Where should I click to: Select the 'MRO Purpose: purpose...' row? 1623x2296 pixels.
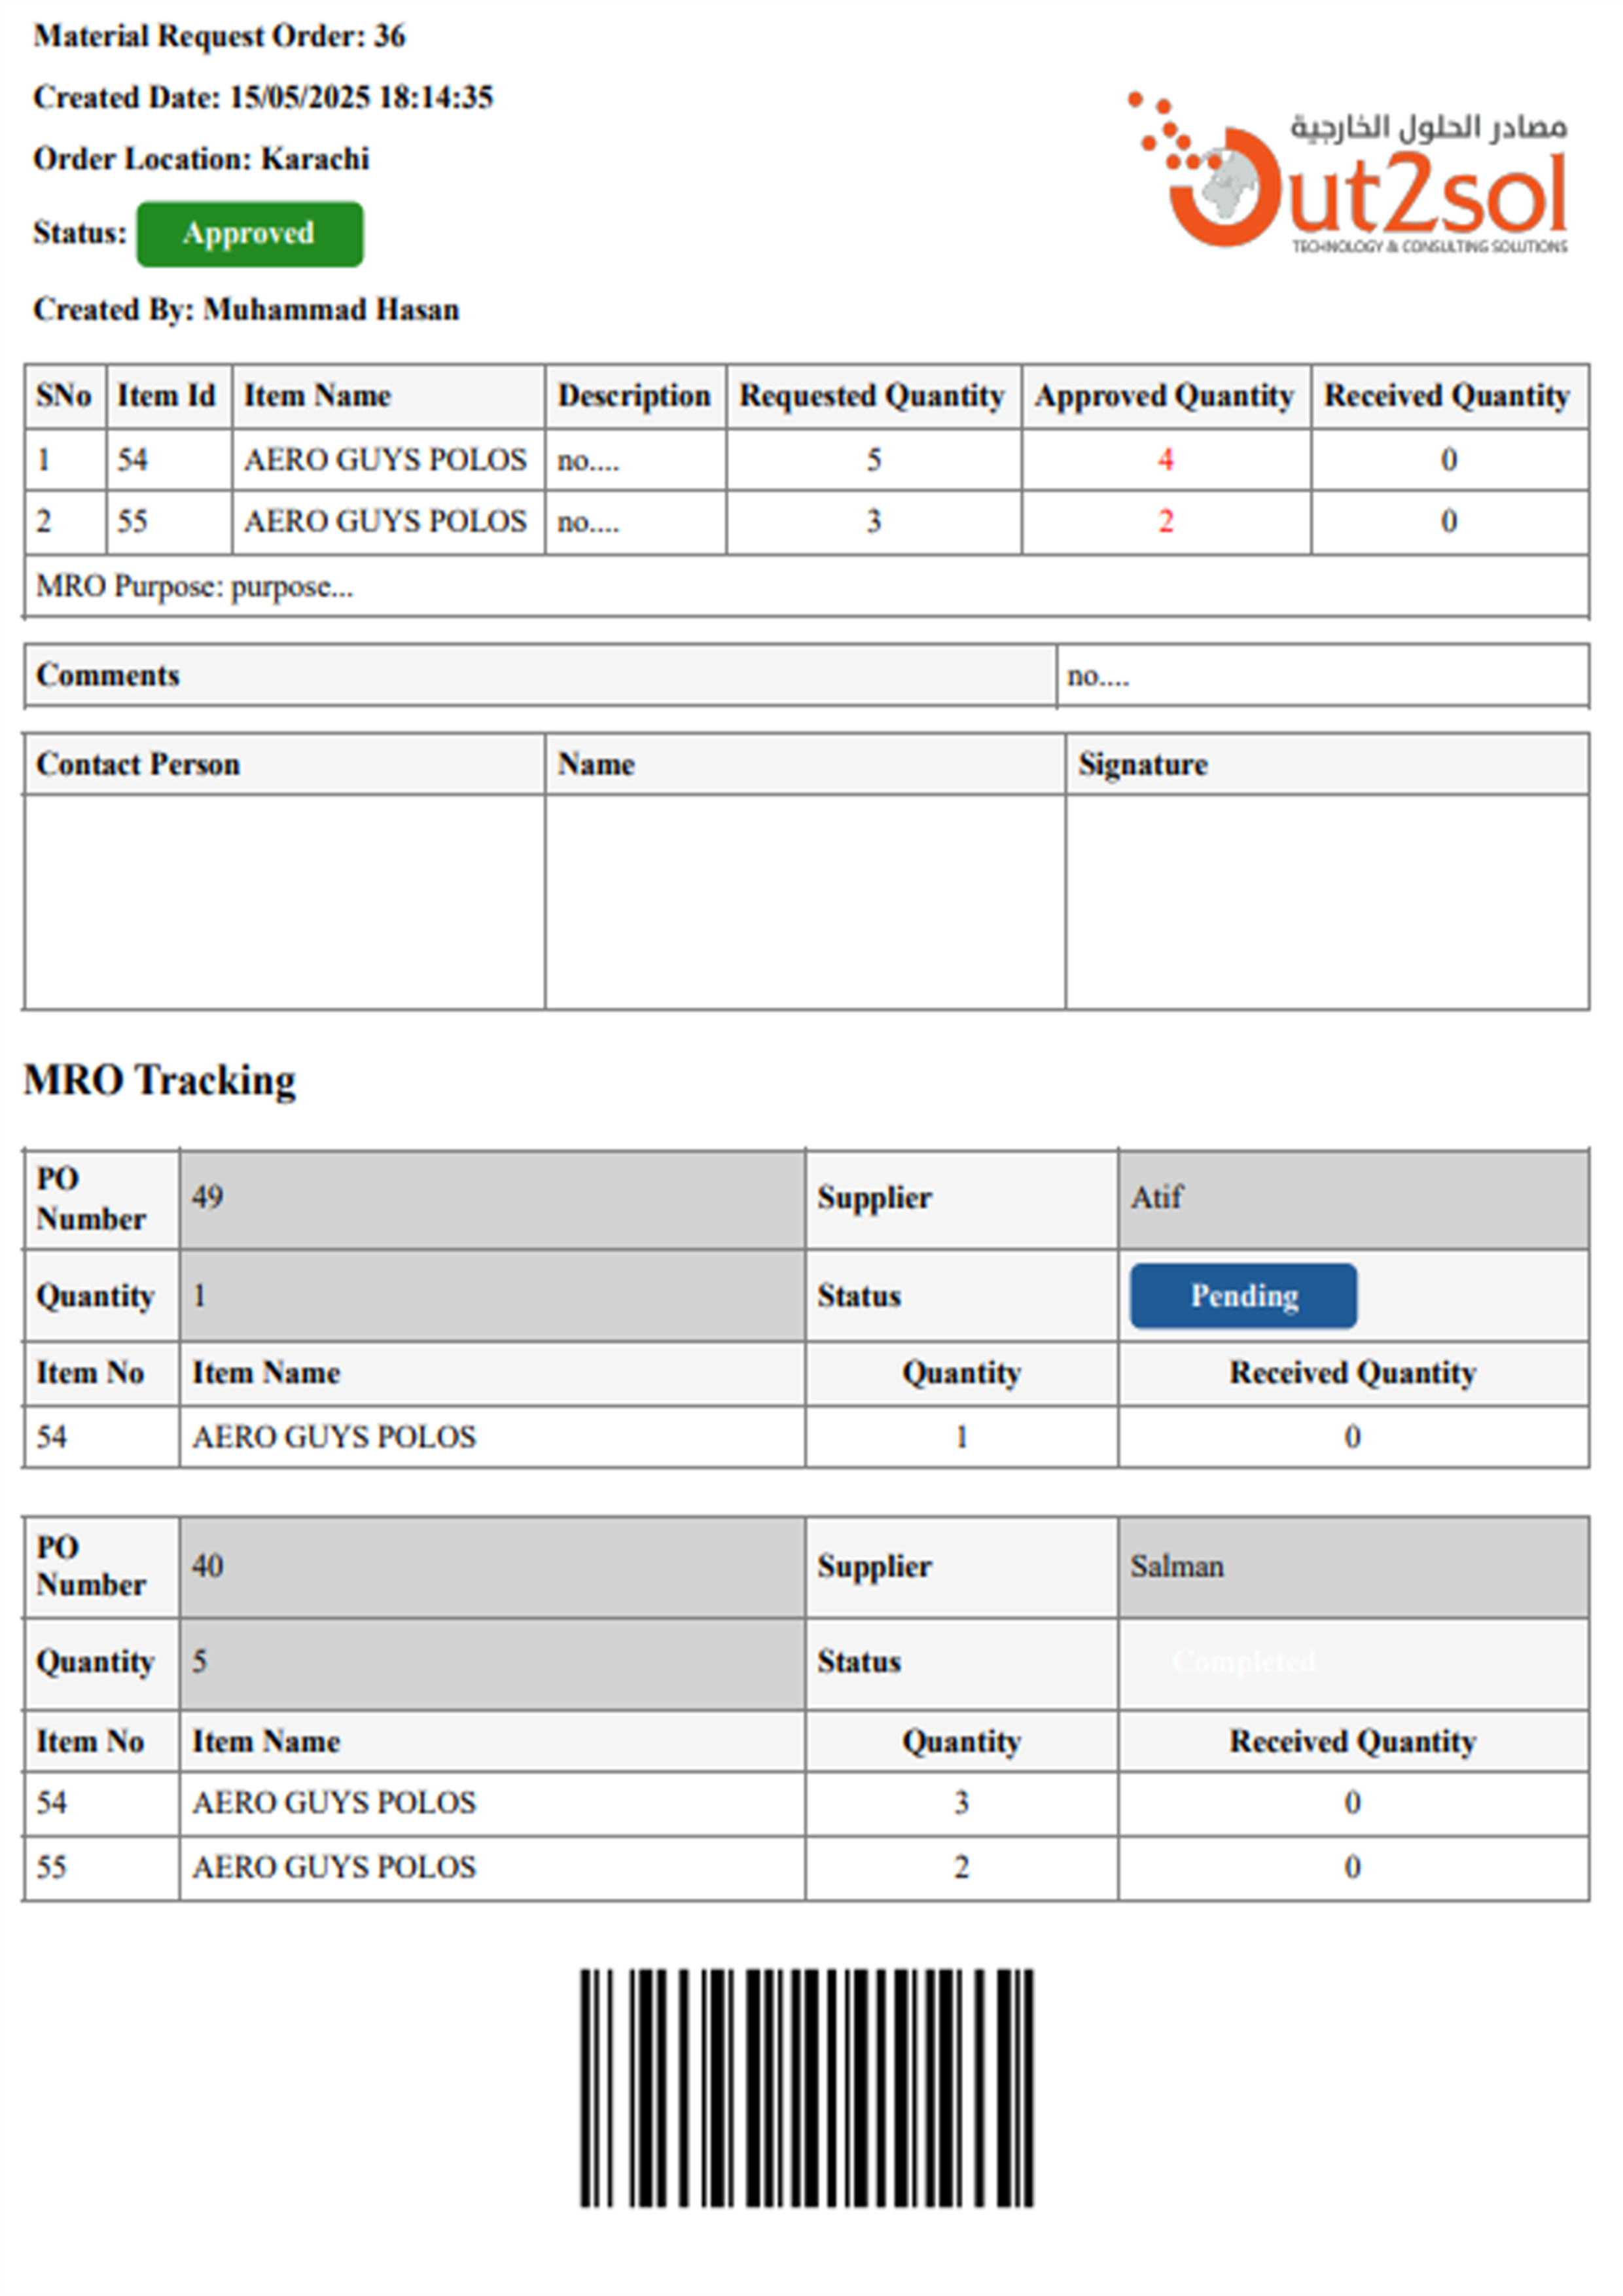pos(807,587)
